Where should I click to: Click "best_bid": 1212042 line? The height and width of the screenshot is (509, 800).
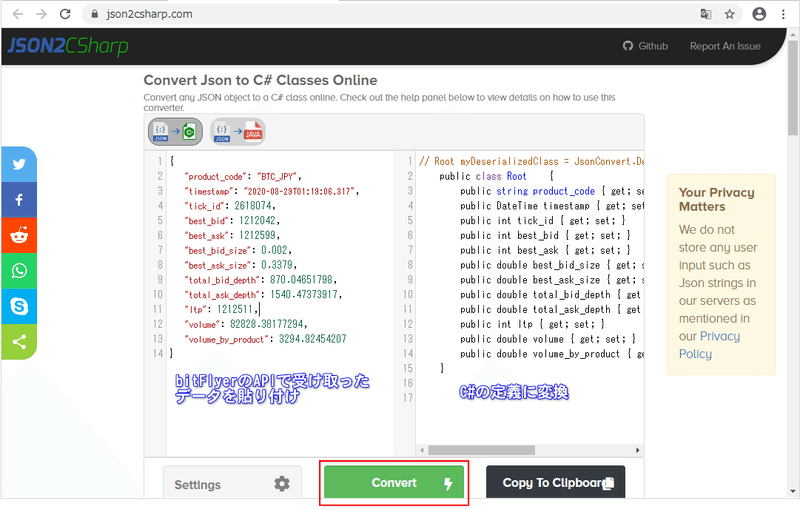coord(232,221)
